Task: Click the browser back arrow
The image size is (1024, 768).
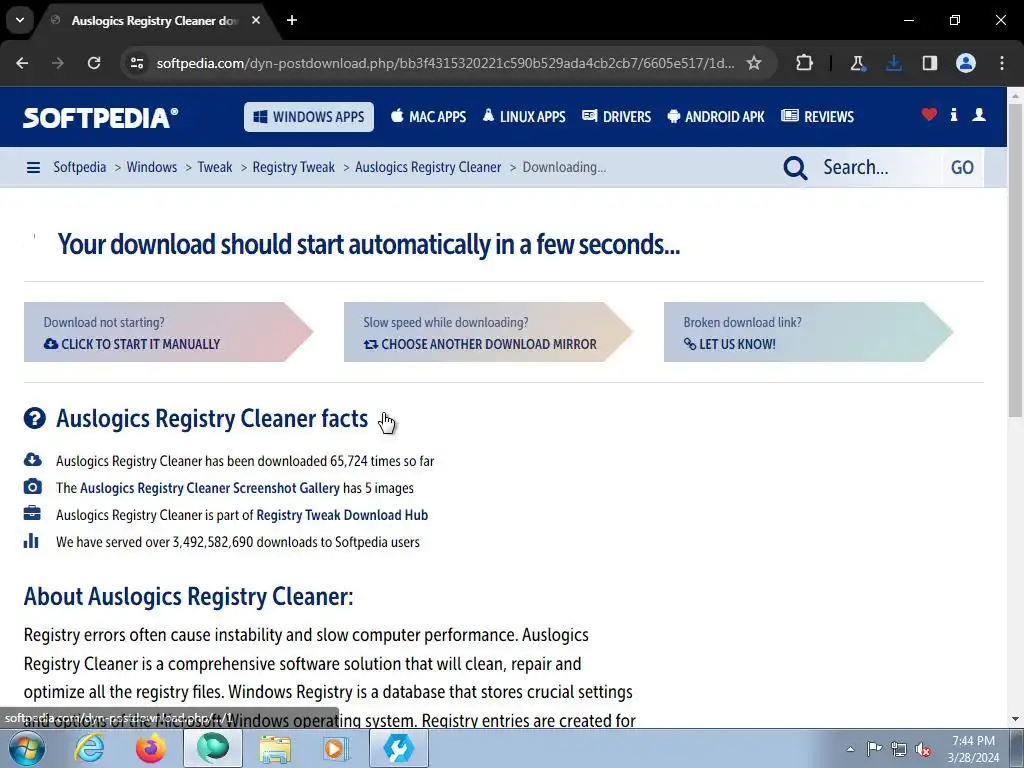Action: [22, 63]
